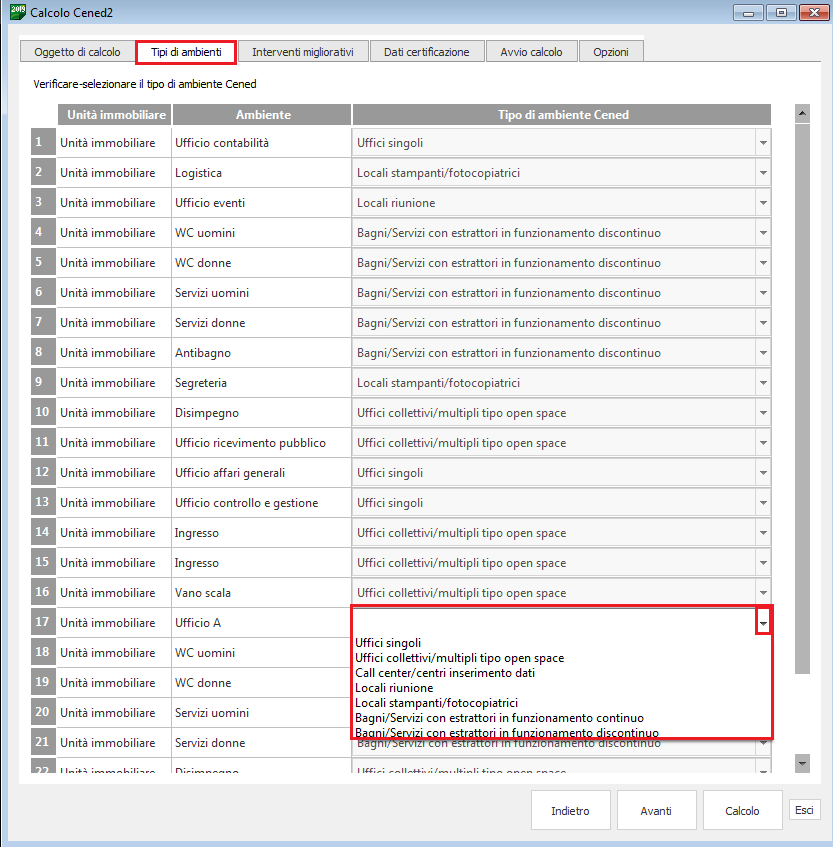Pick 'Locali riunione' in the dropdown list
Image resolution: width=836 pixels, height=858 pixels.
click(x=395, y=688)
